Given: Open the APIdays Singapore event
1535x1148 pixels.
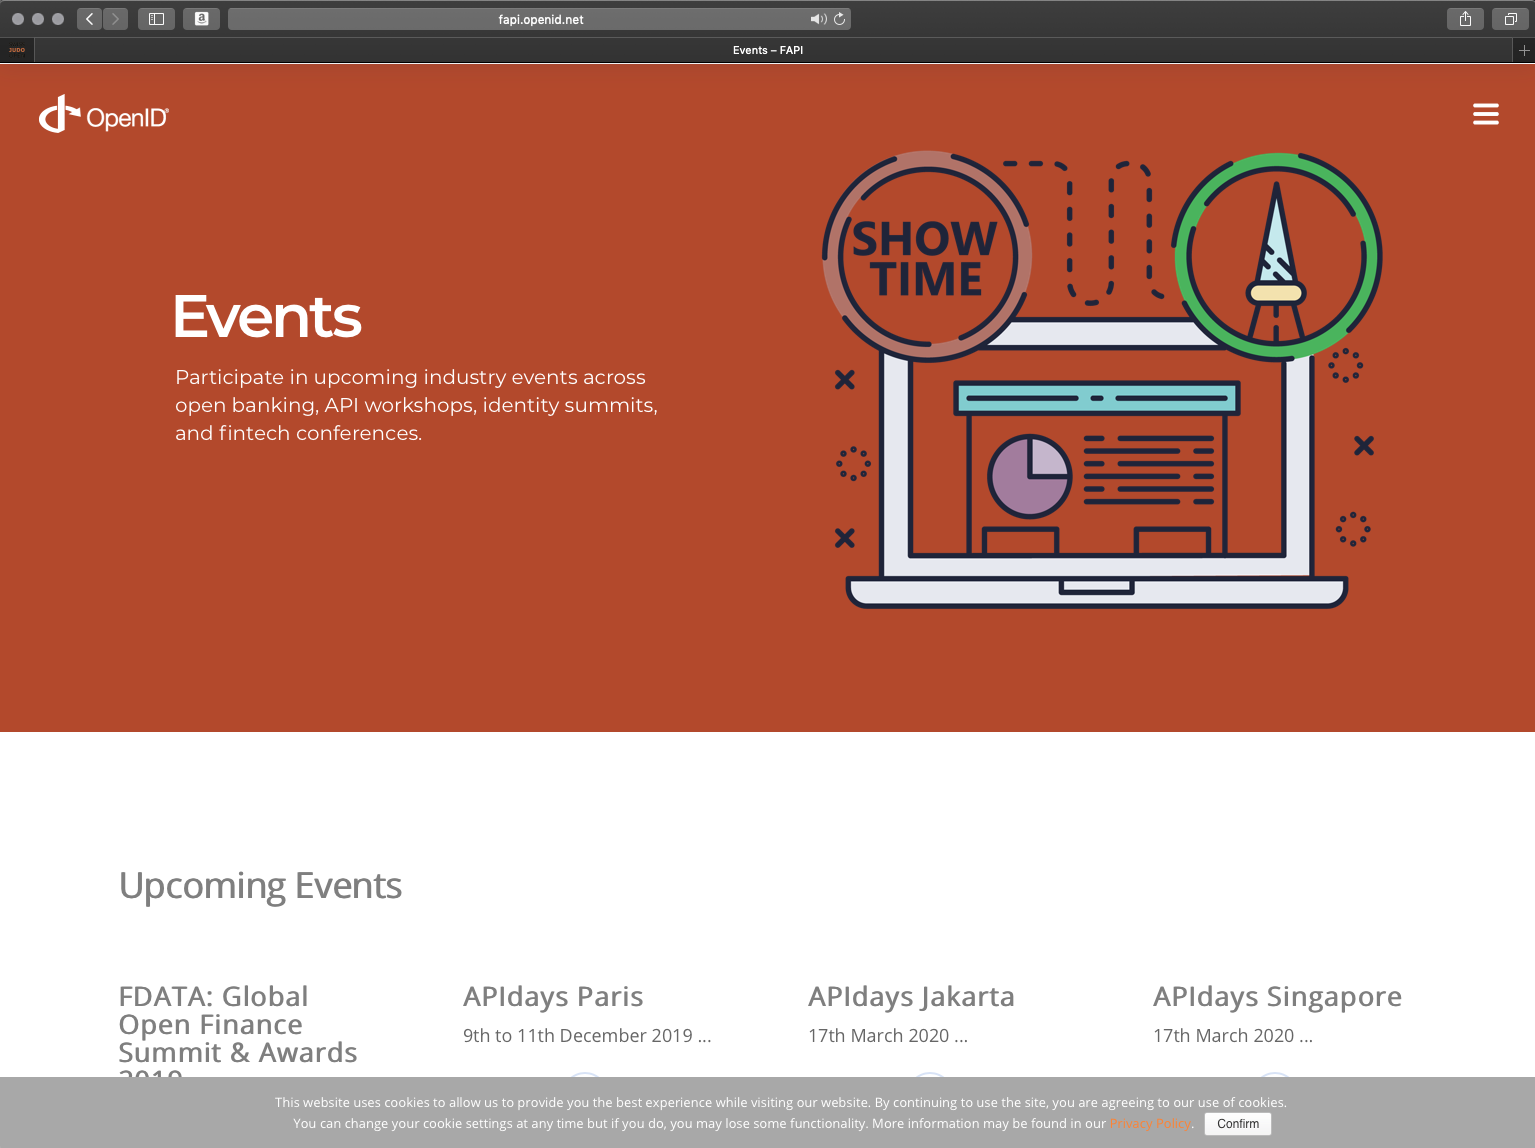Looking at the screenshot, I should point(1277,997).
